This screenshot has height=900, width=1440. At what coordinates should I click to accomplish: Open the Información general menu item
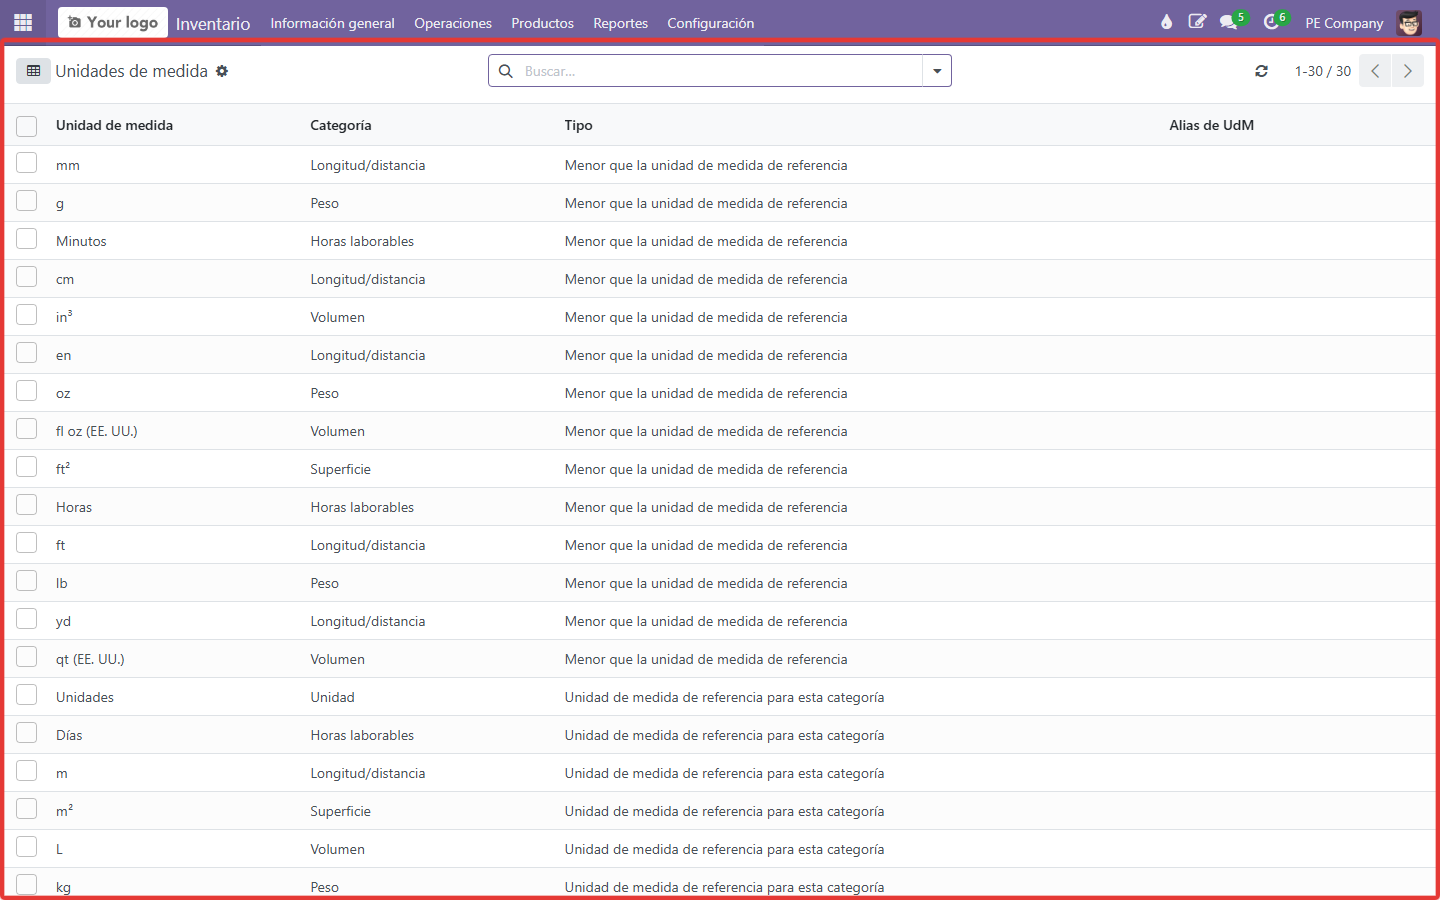(x=332, y=23)
